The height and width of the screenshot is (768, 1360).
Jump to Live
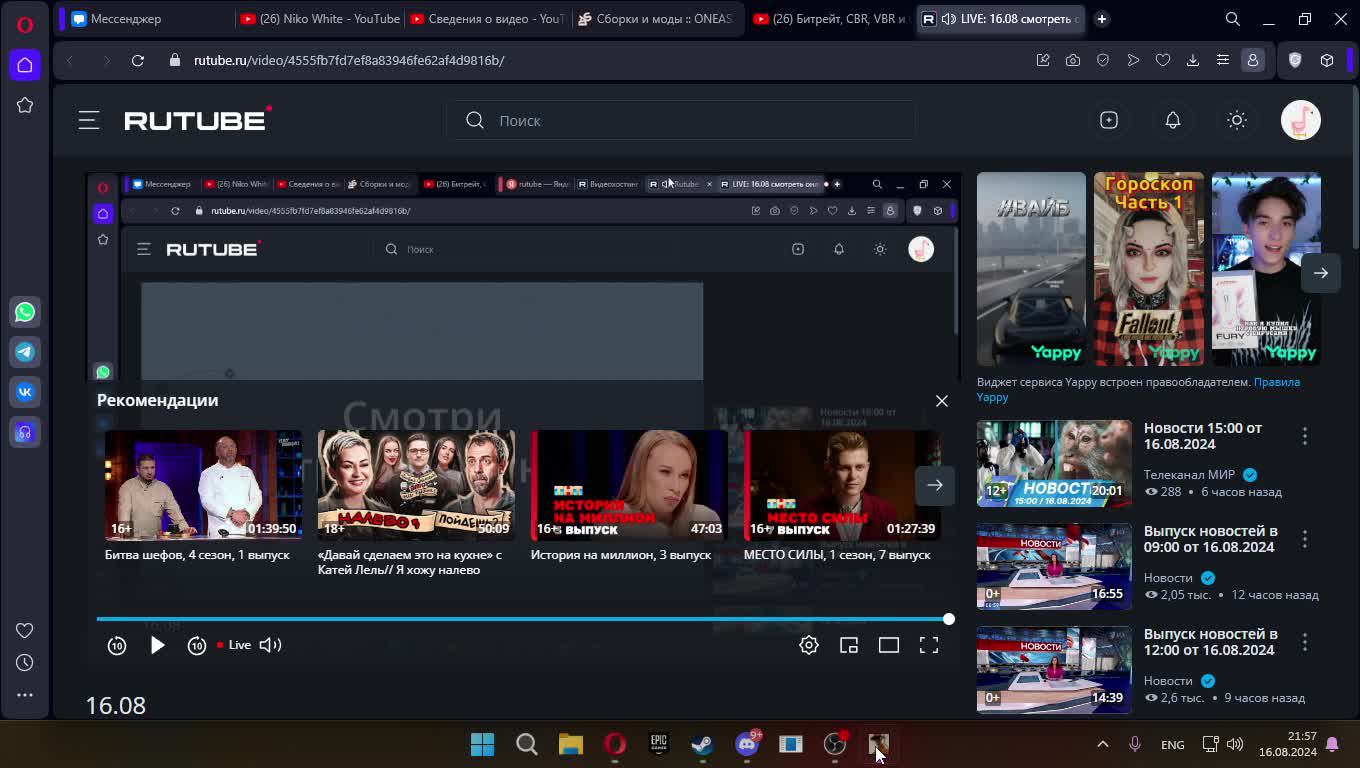point(234,645)
